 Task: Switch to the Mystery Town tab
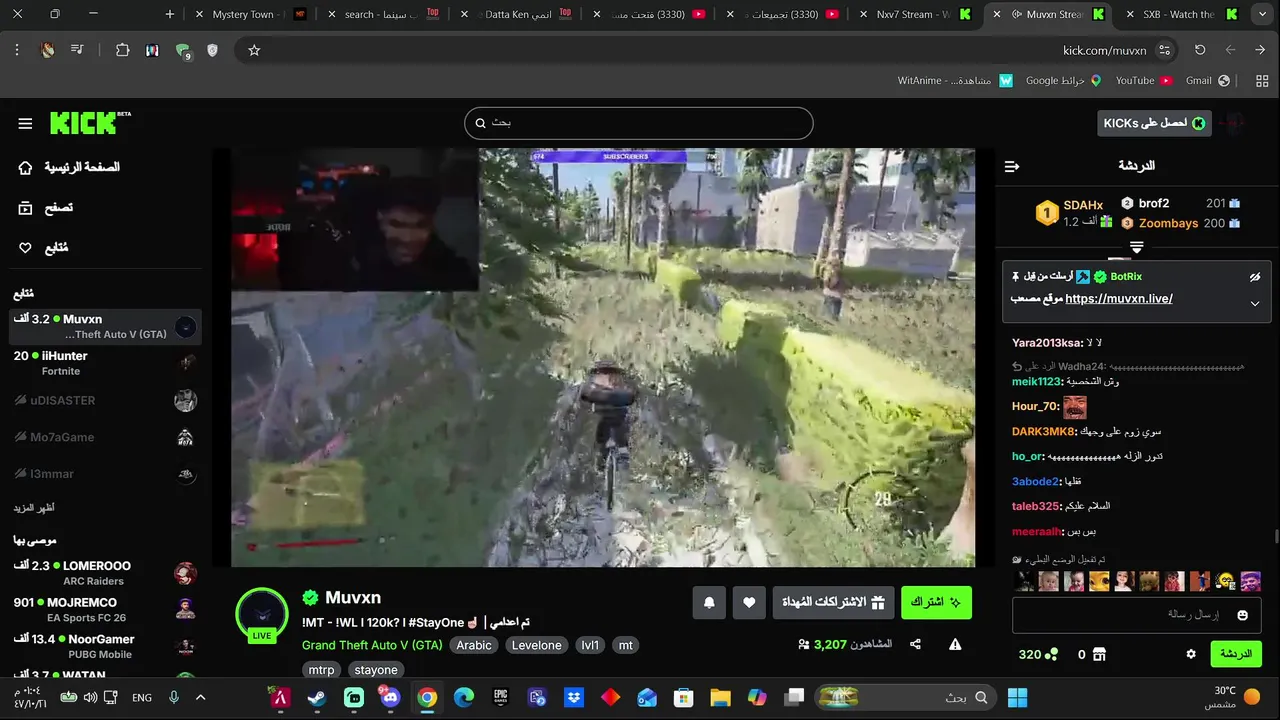(250, 14)
